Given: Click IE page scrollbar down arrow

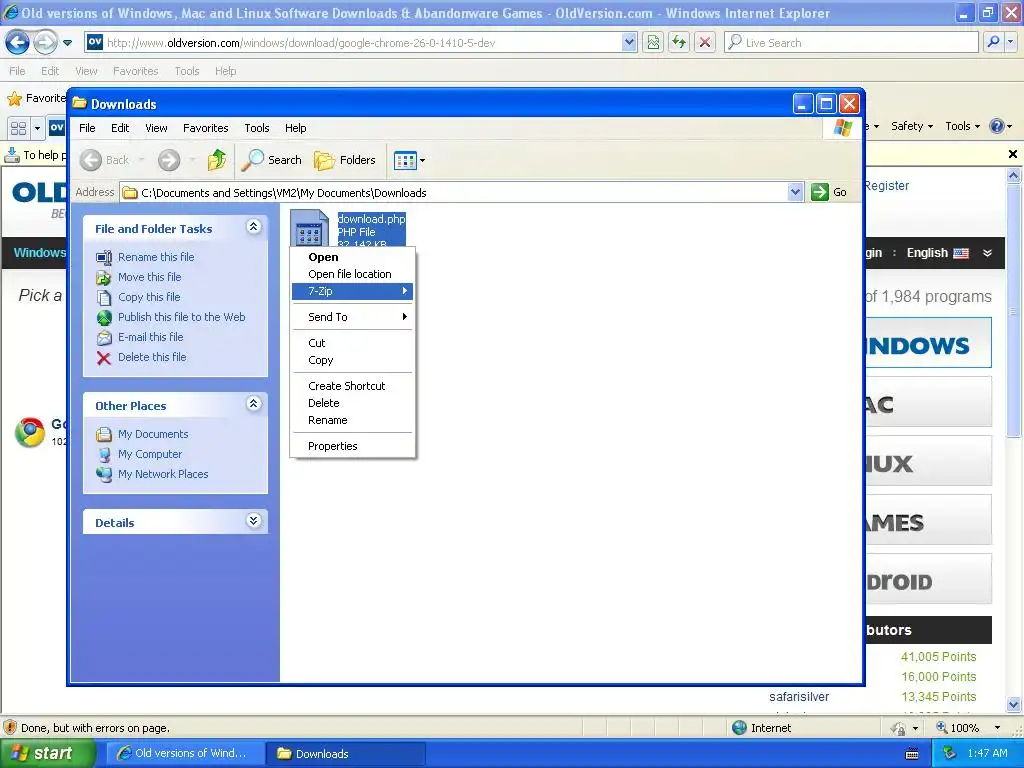Looking at the screenshot, I should coord(1013,705).
